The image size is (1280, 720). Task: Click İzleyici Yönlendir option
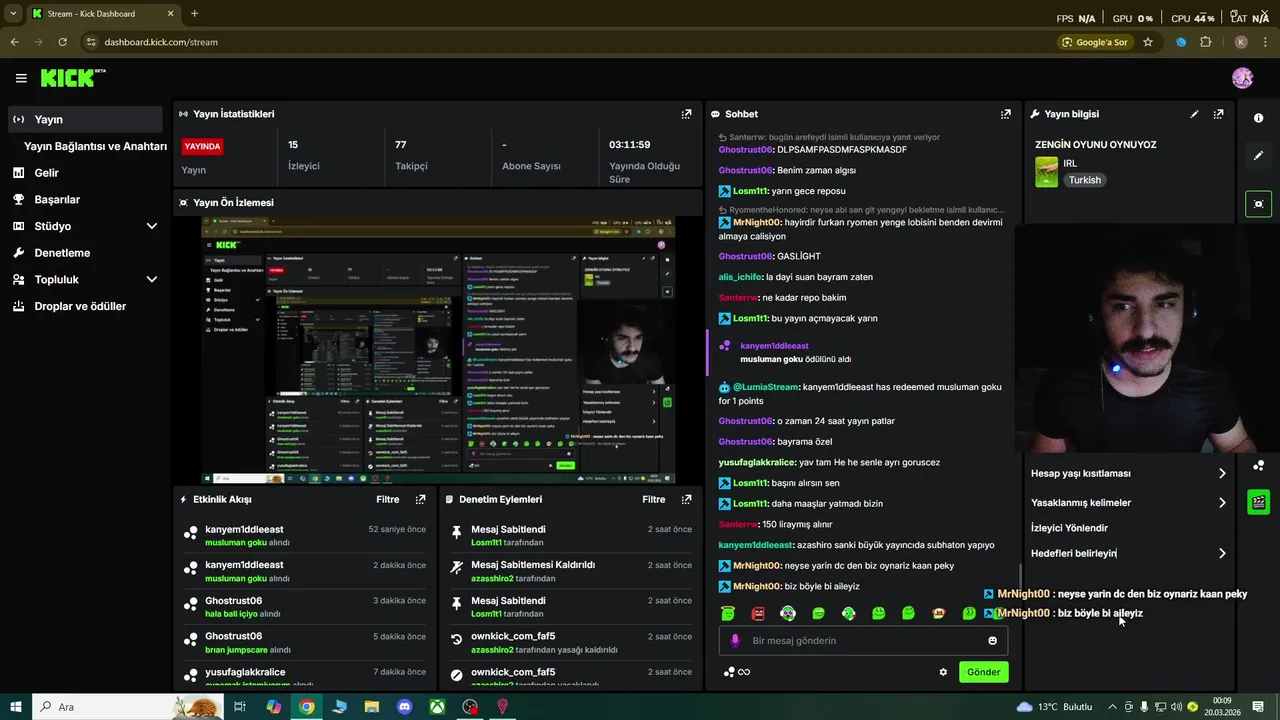pos(1070,528)
